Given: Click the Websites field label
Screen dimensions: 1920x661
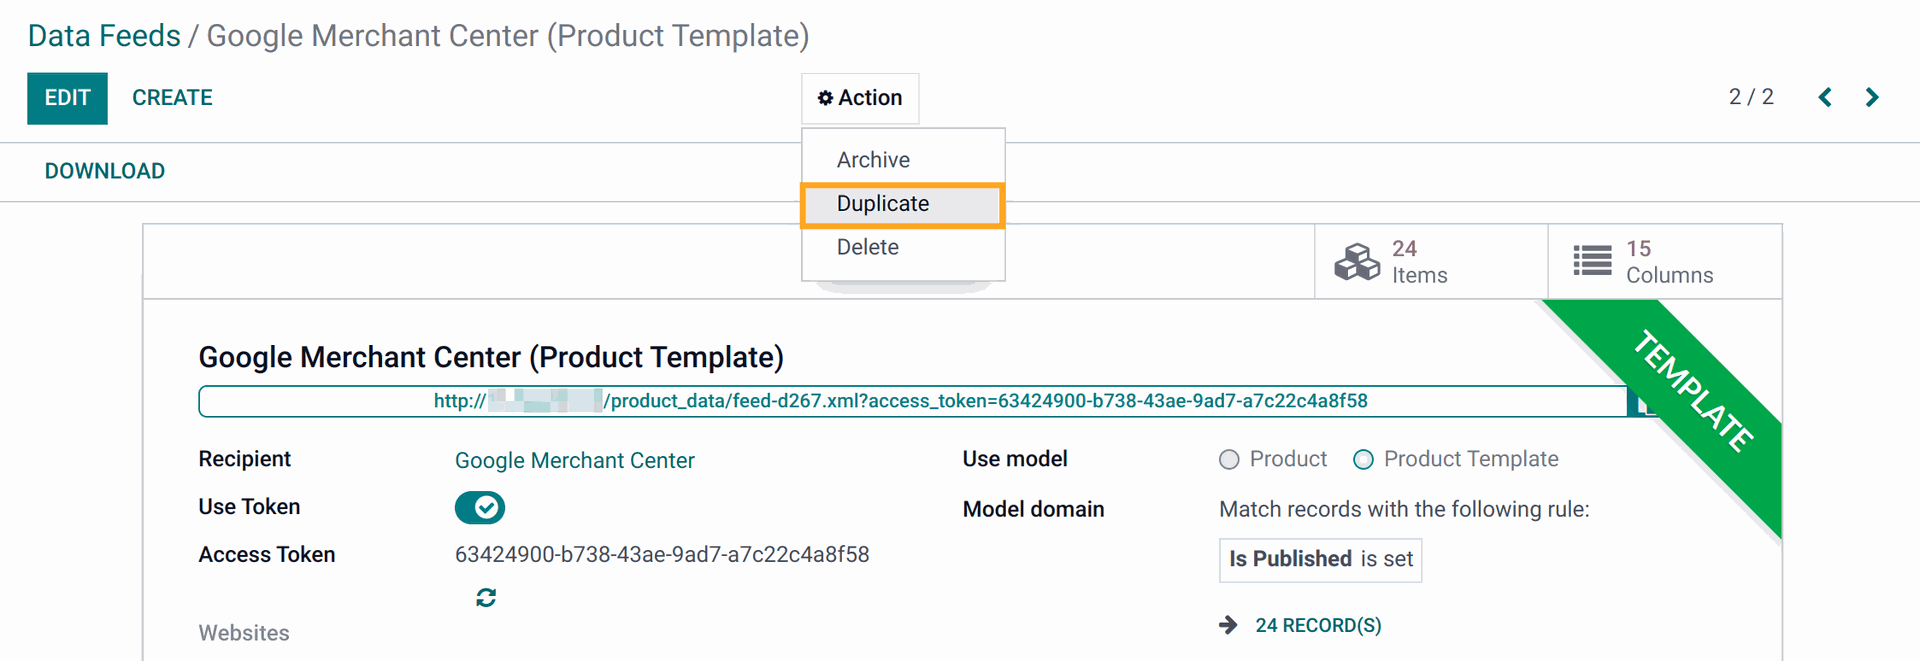Looking at the screenshot, I should [x=244, y=633].
